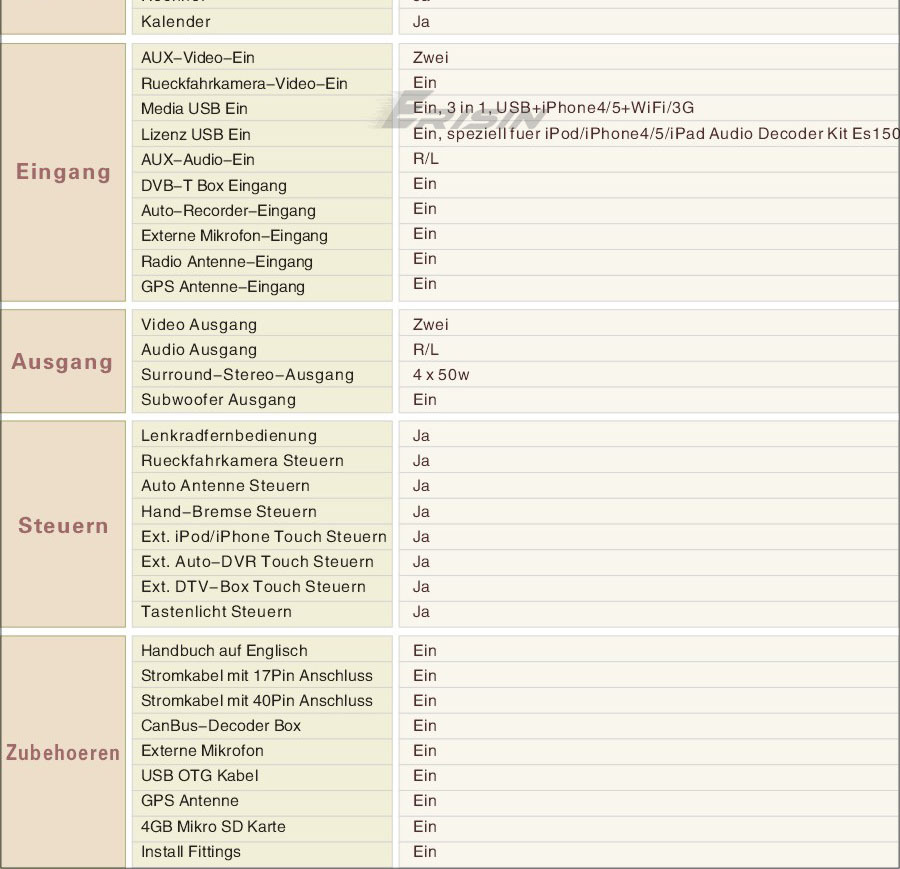900x869 pixels.
Task: Click Ein value of GPS Antenne-Eingang
Action: (425, 284)
